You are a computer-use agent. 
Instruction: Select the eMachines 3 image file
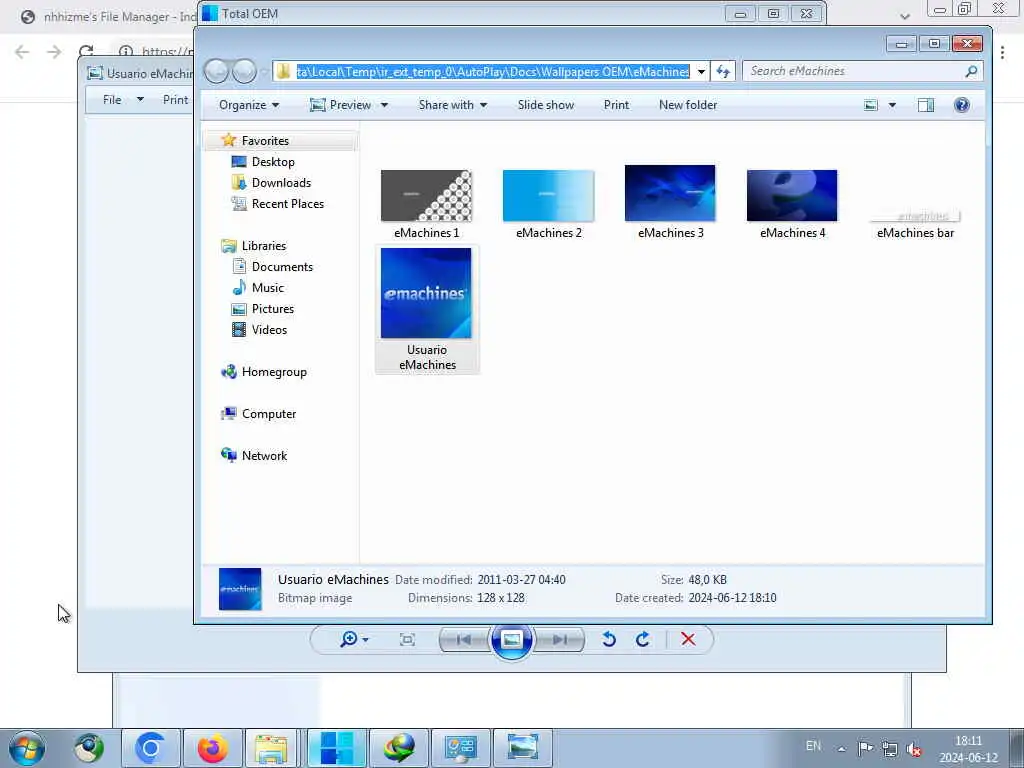coord(670,193)
